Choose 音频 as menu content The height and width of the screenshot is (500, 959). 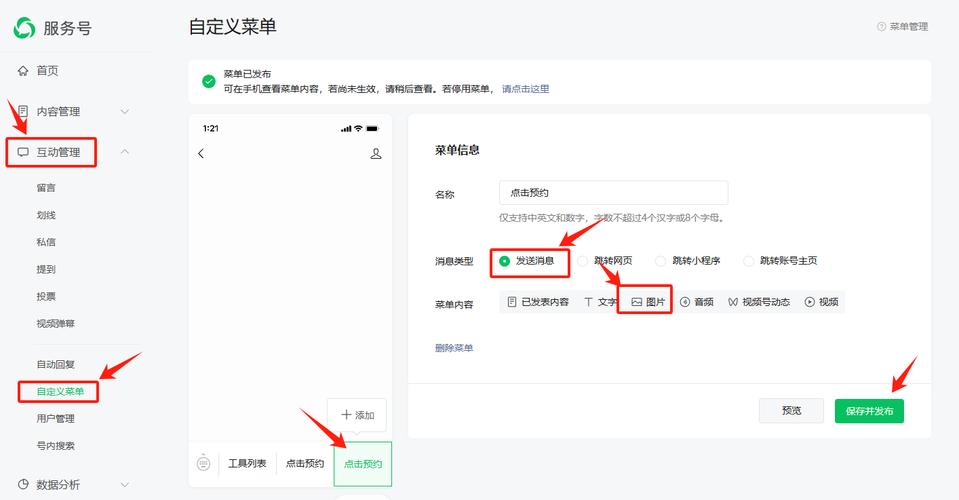pos(697,302)
